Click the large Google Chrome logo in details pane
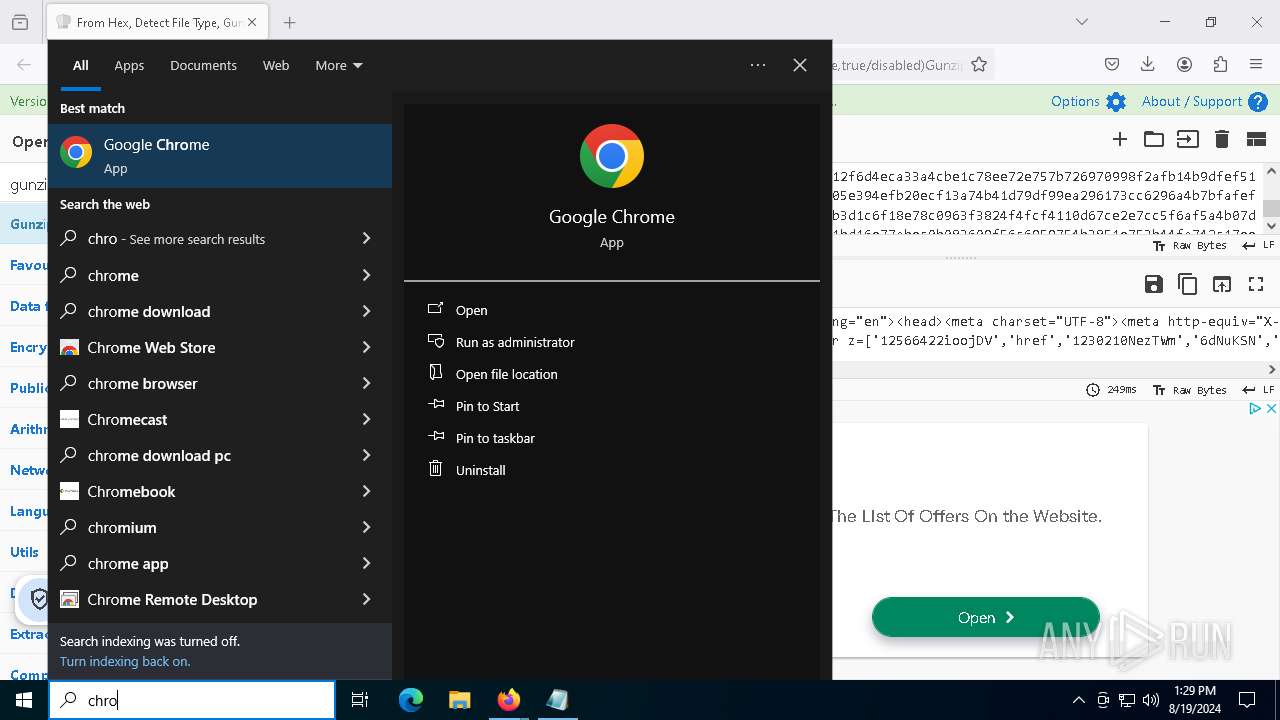Image resolution: width=1280 pixels, height=720 pixels. click(x=612, y=156)
